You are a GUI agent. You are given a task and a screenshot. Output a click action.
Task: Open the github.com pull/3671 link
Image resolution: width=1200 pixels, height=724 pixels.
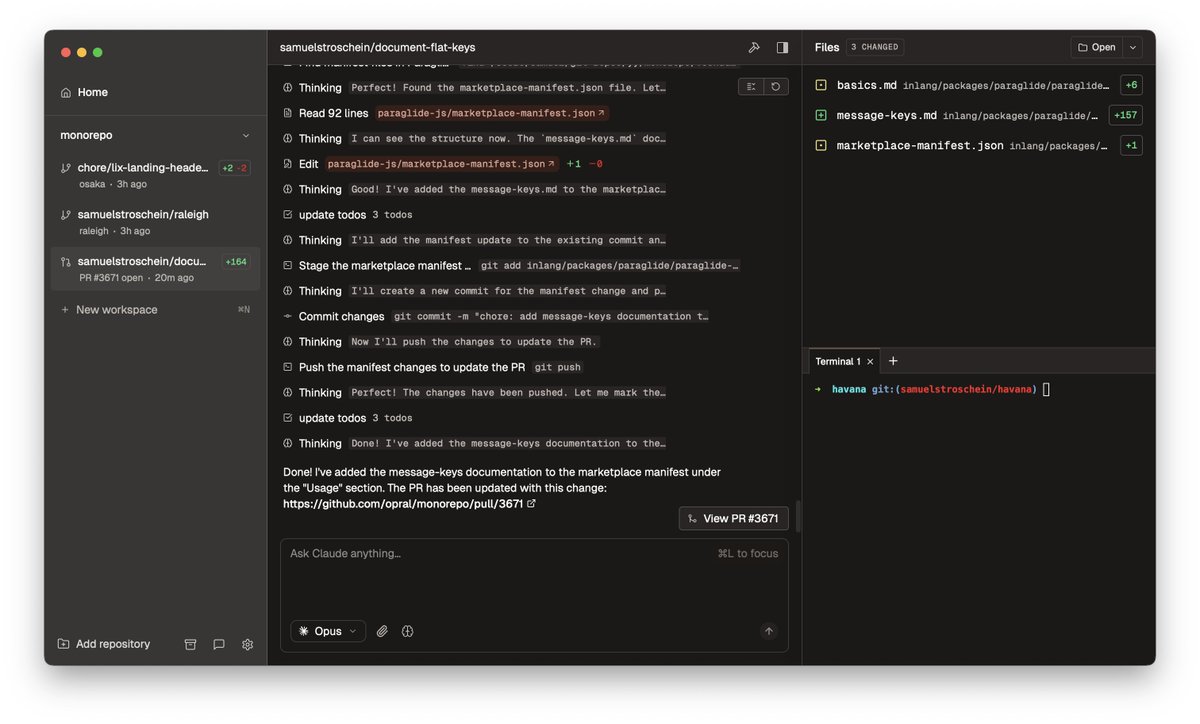point(409,504)
